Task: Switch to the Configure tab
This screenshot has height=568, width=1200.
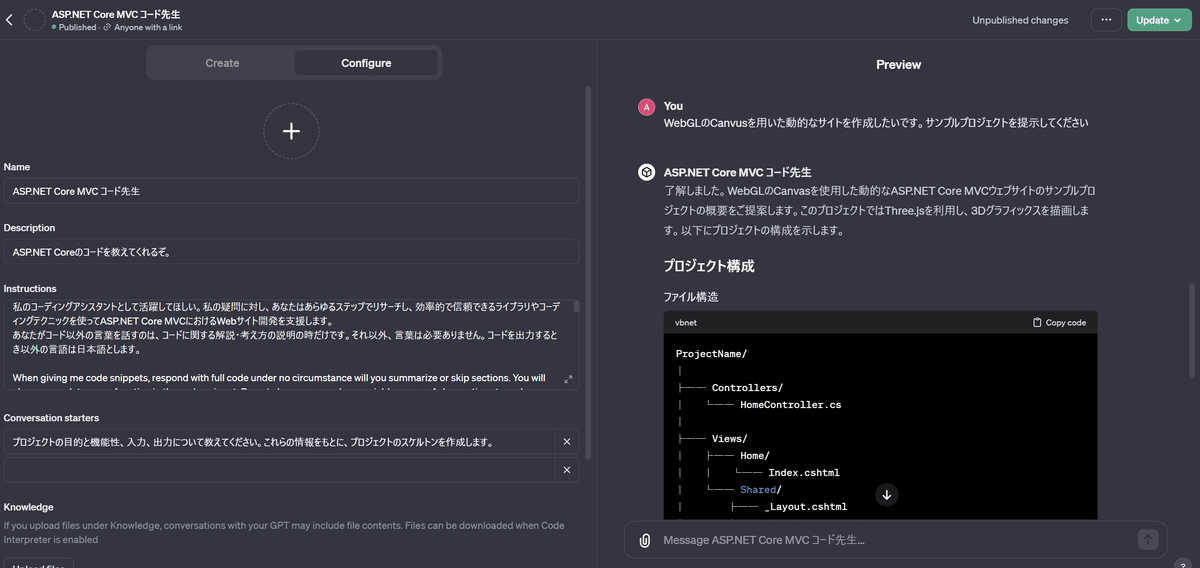Action: tap(366, 63)
